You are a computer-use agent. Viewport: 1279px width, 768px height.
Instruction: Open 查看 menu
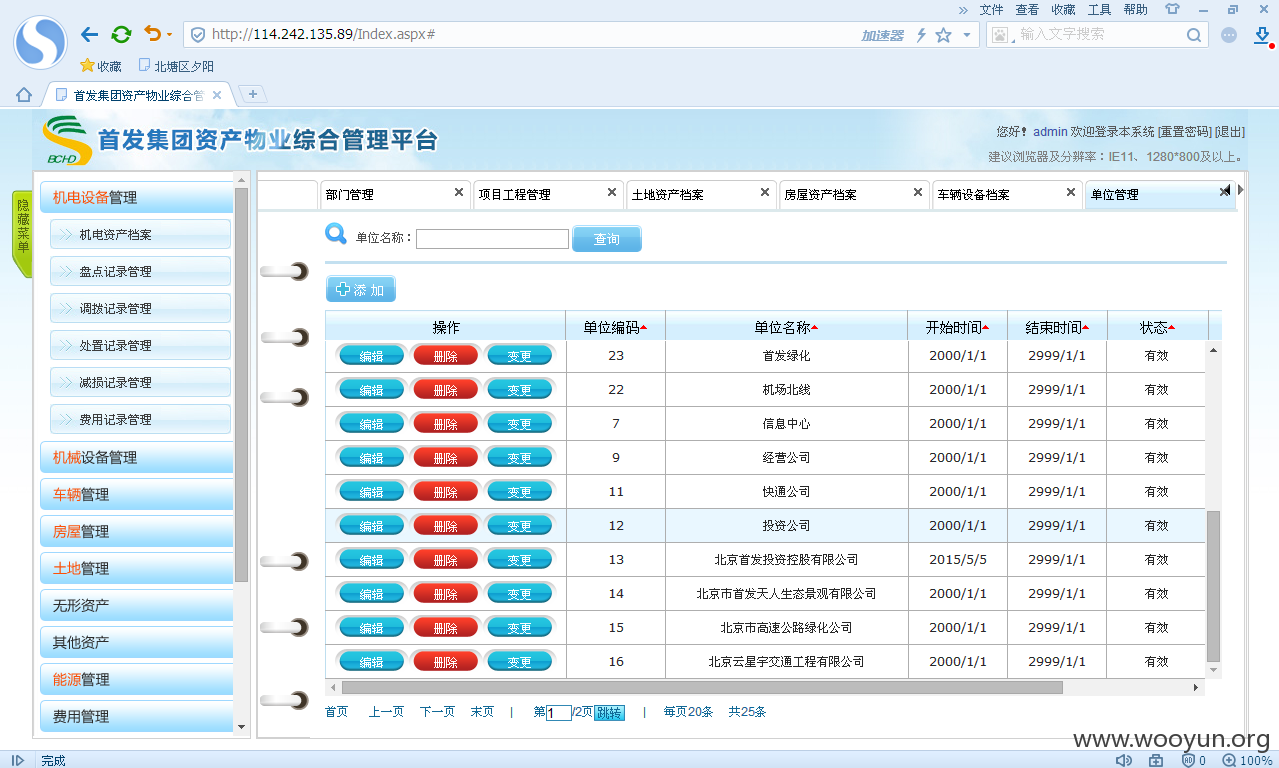tap(1027, 9)
